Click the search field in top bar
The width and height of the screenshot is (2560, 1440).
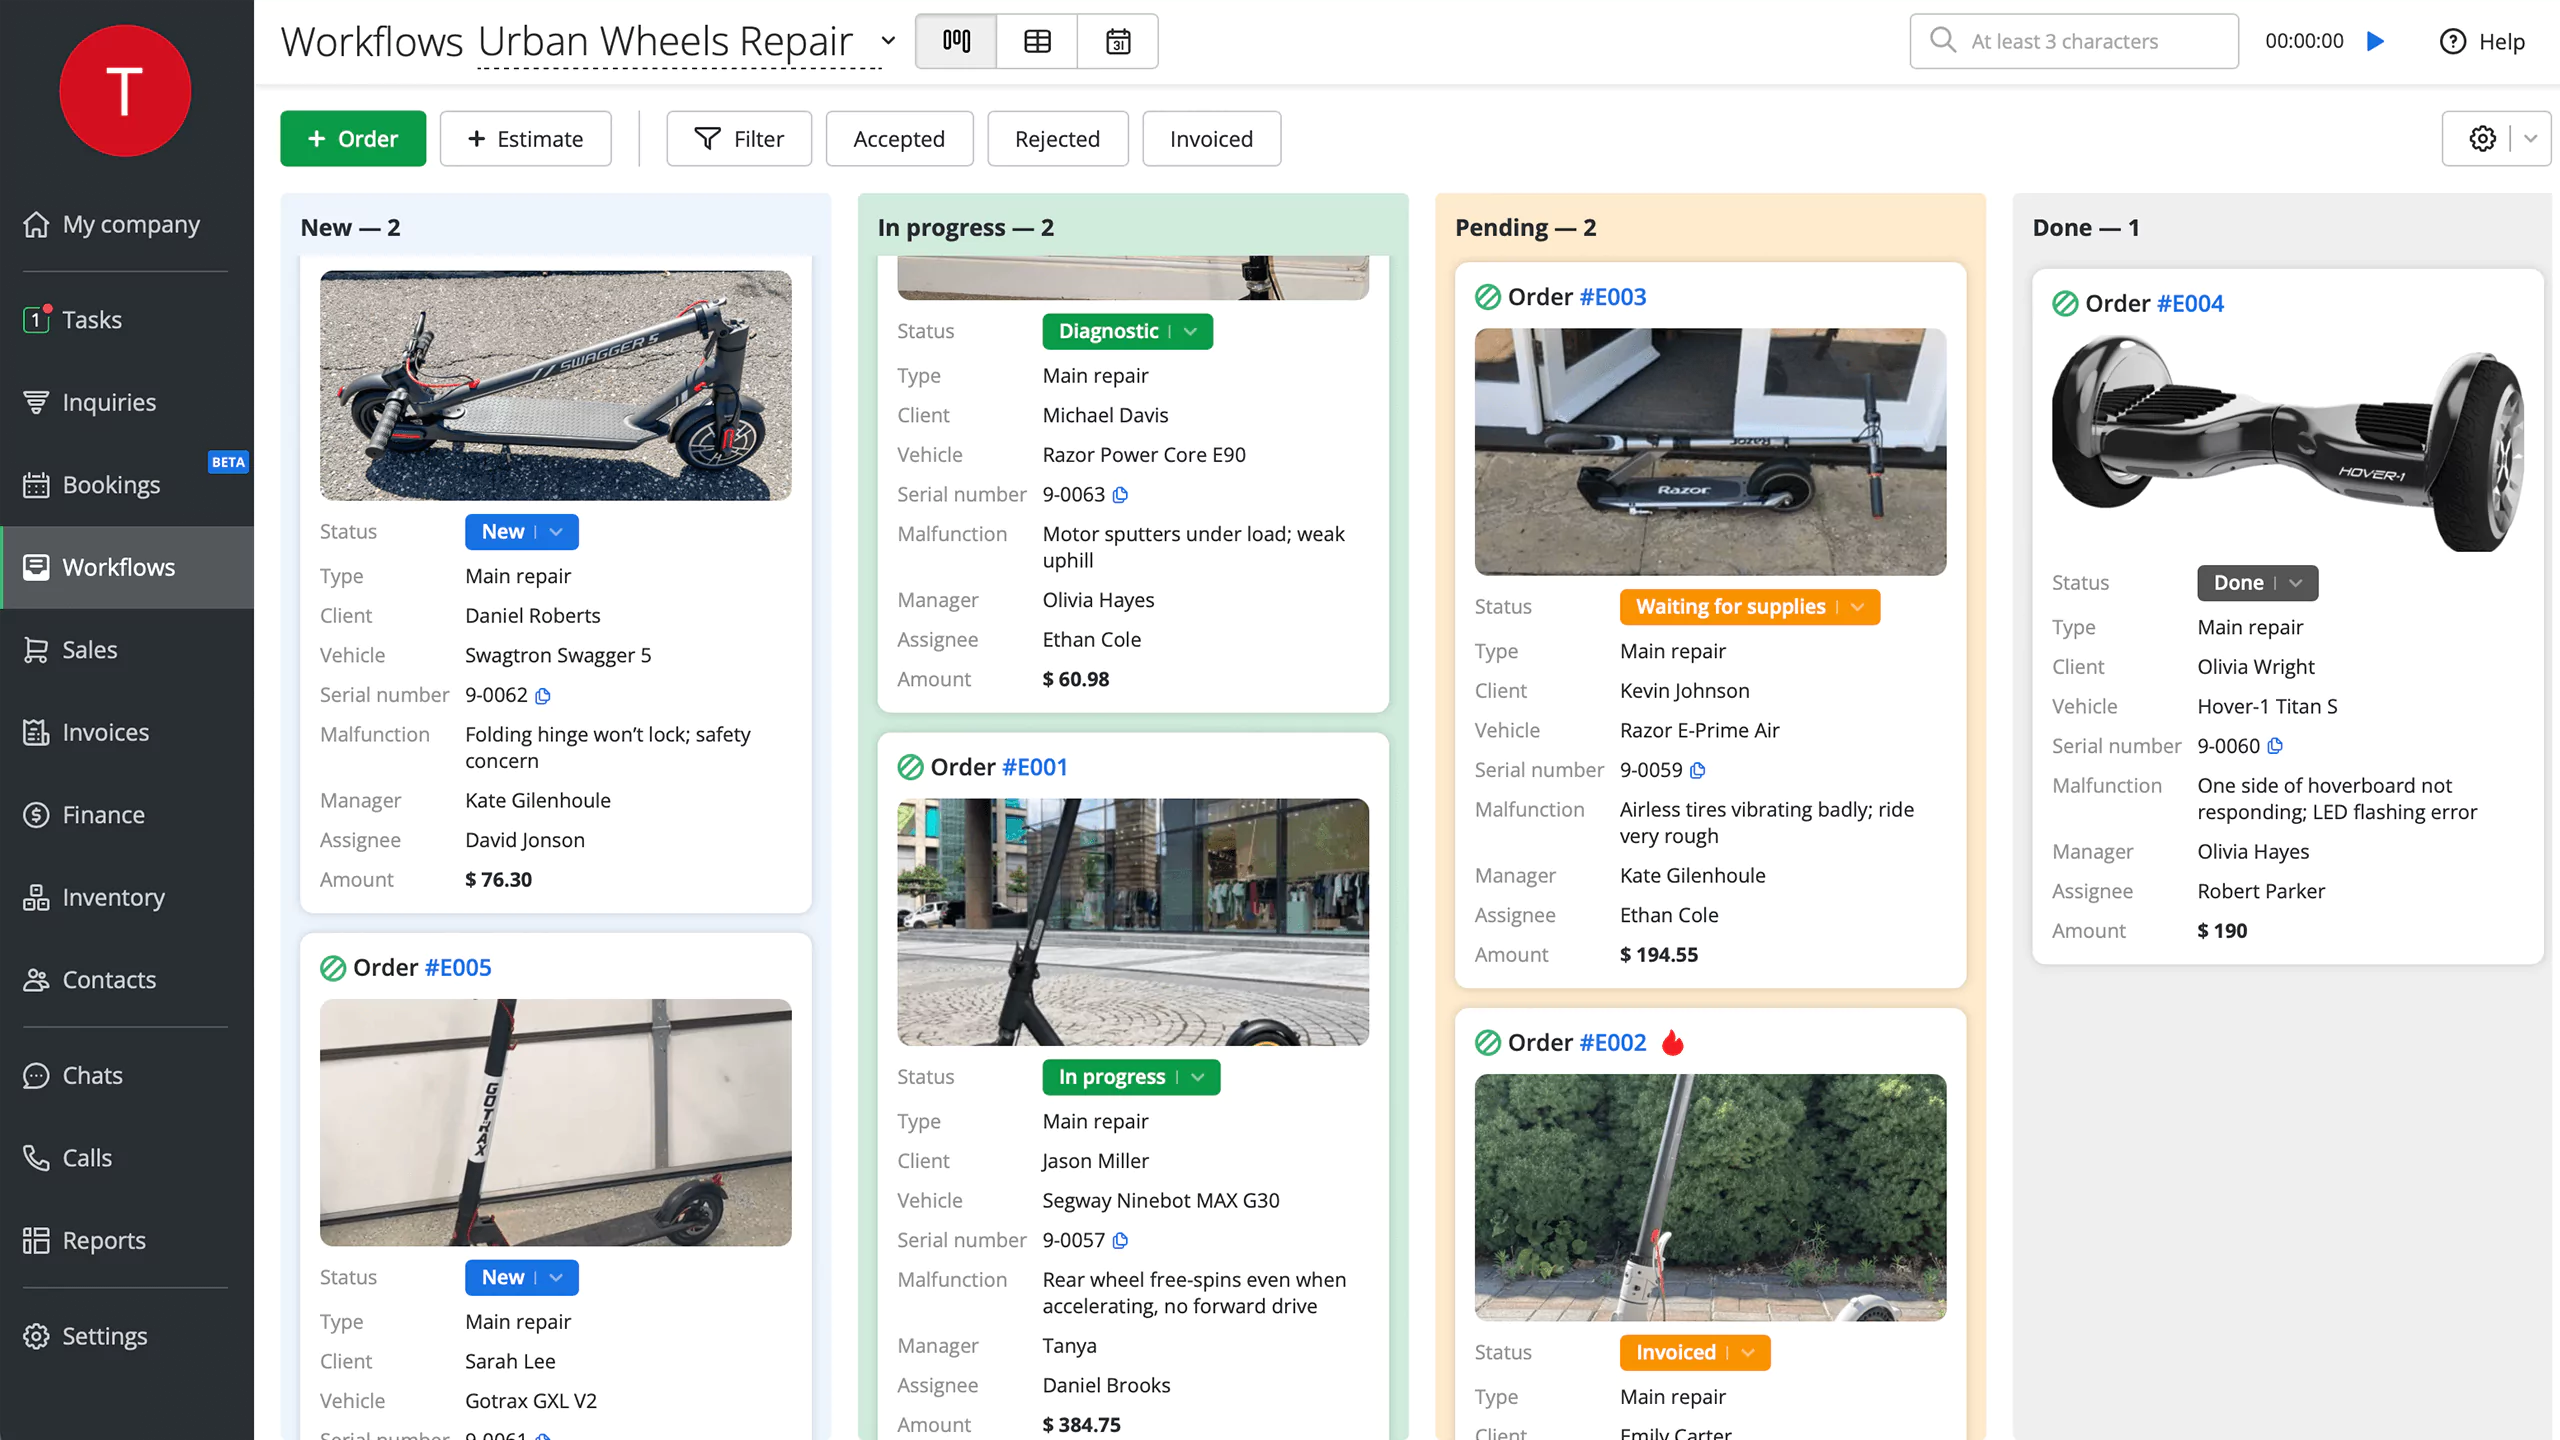point(2074,41)
